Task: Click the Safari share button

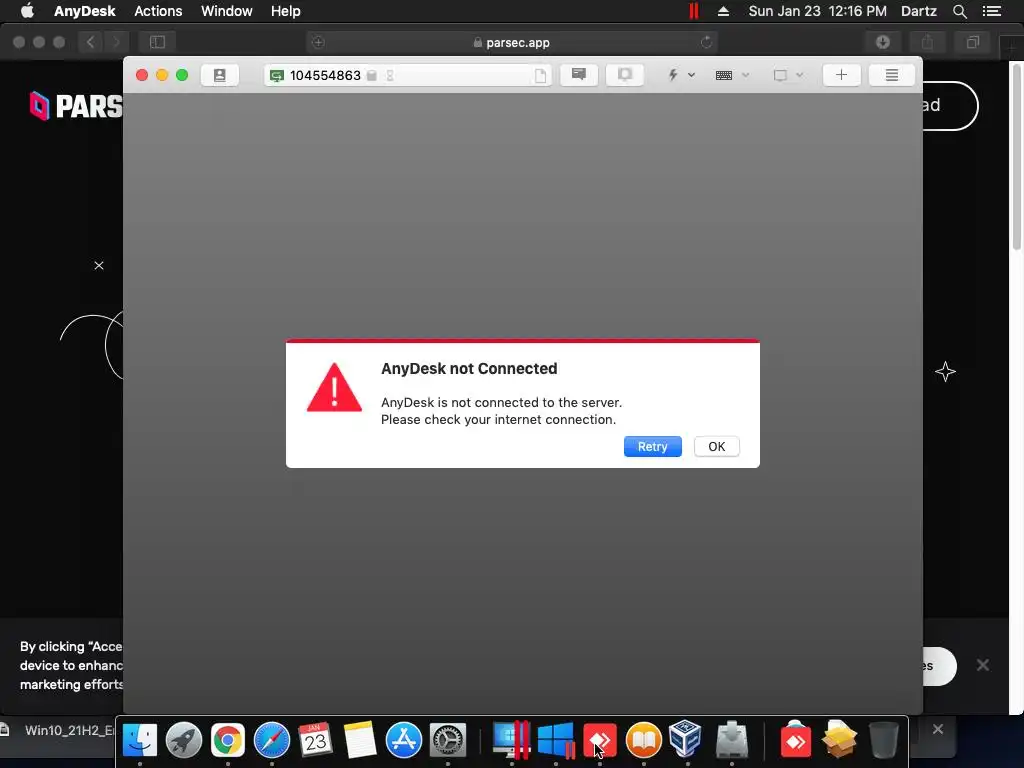Action: coord(927,42)
